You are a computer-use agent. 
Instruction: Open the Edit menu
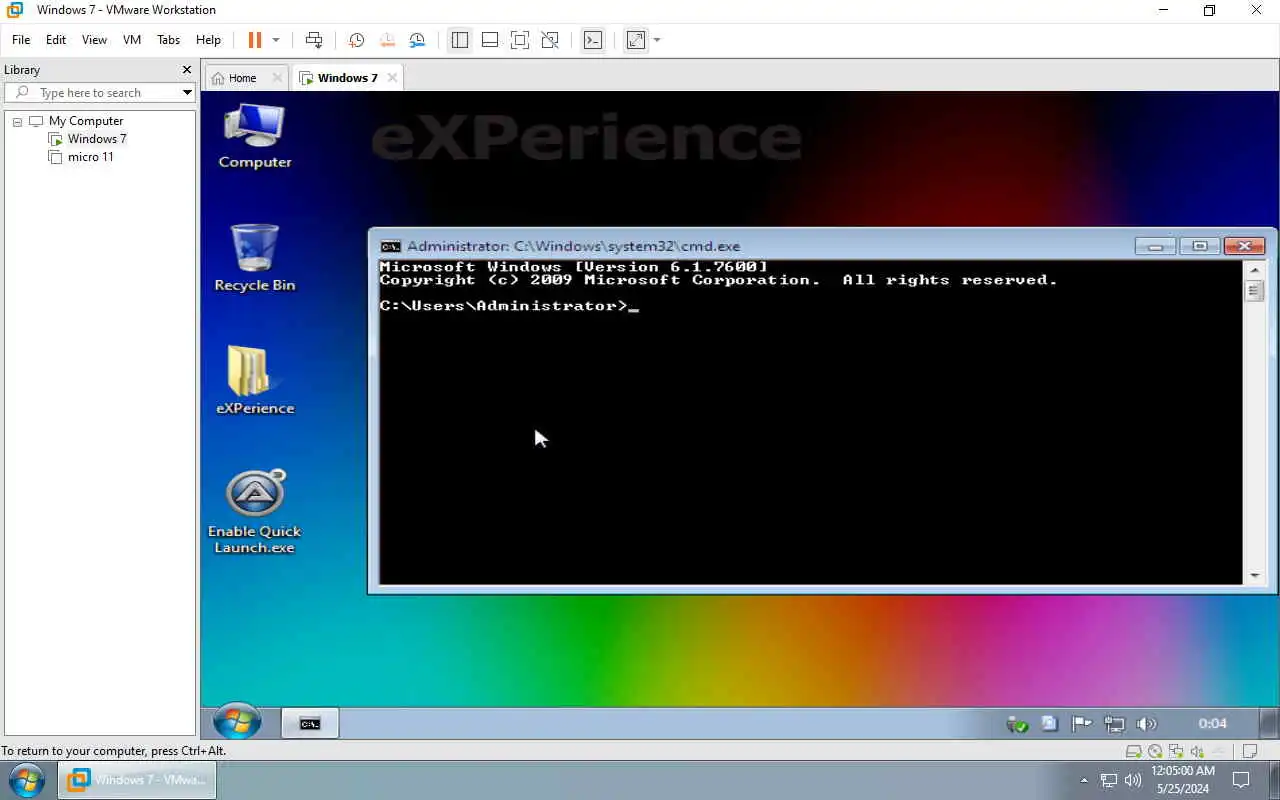point(56,40)
